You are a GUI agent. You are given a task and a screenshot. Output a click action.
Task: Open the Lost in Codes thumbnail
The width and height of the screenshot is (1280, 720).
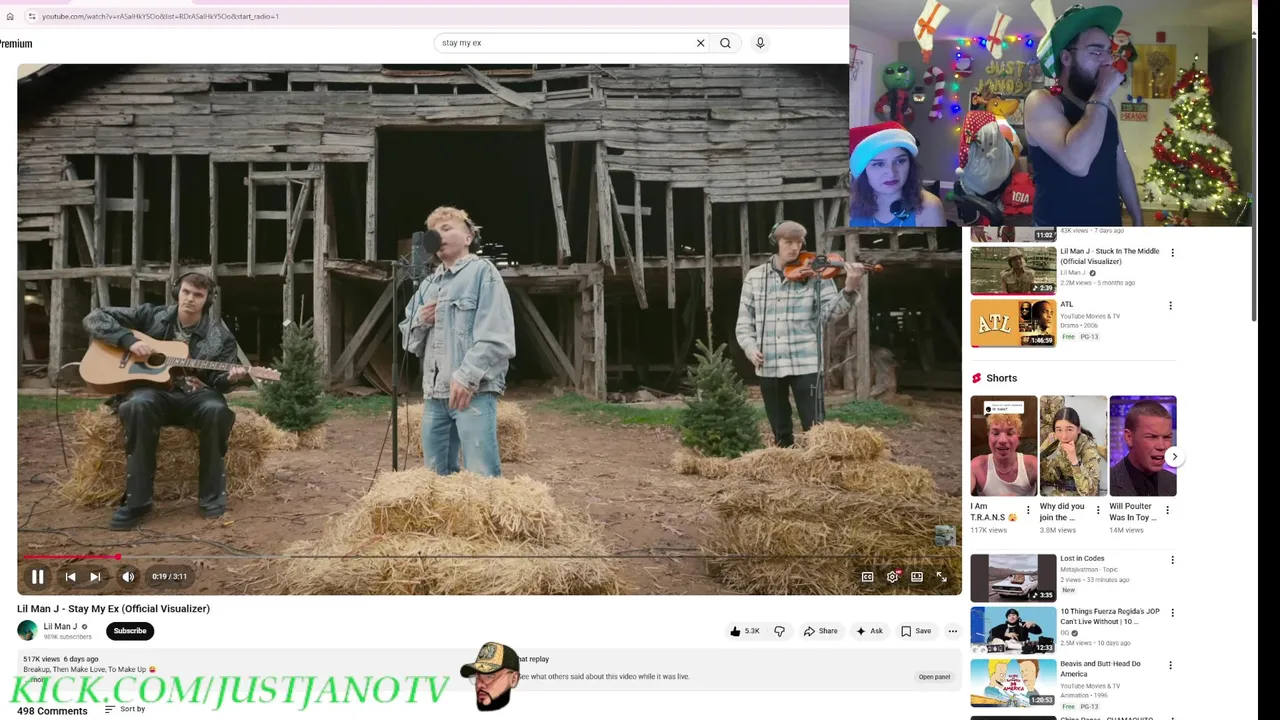click(1013, 577)
